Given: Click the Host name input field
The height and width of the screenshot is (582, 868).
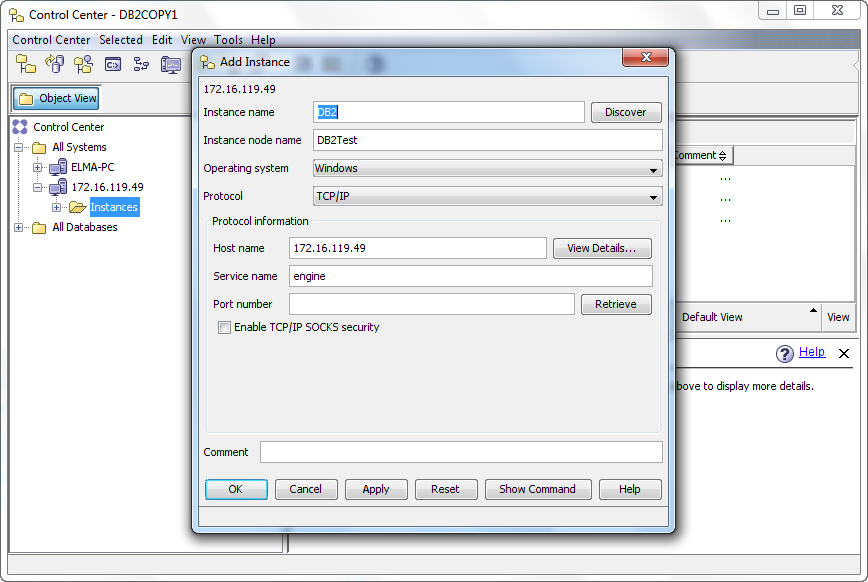Looking at the screenshot, I should (x=418, y=249).
